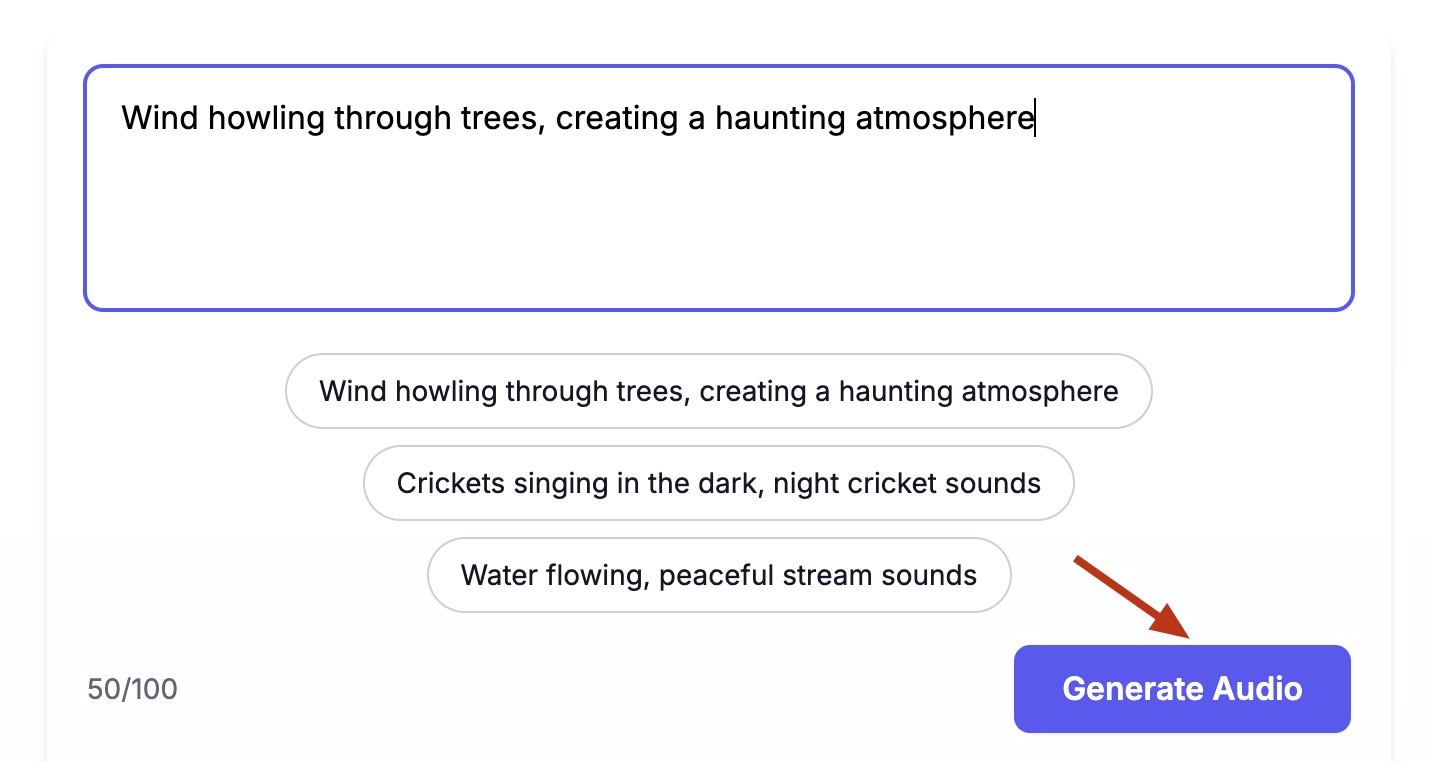
Task: Click the word 'haunting' in the prompt field
Action: [780, 118]
